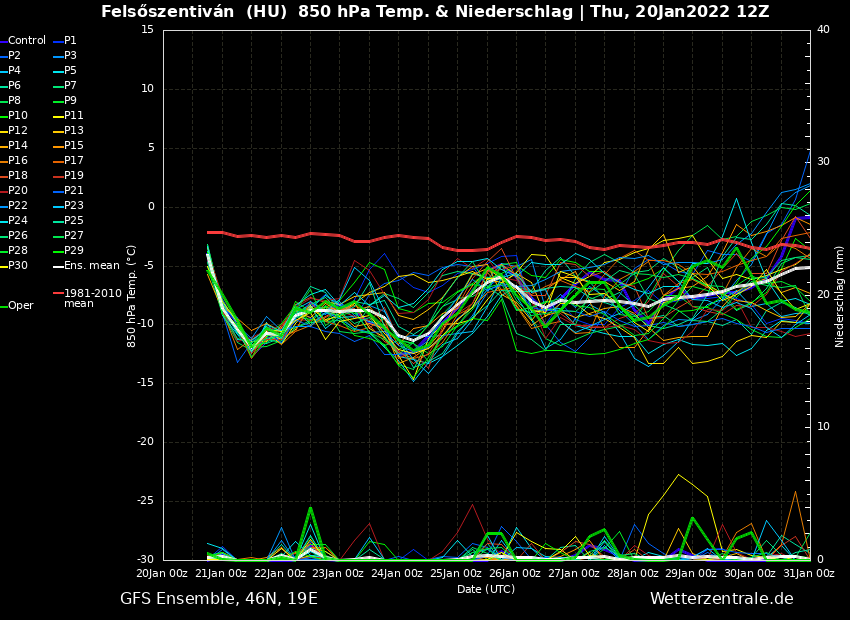Select the P15 legend entry
850x620 pixels.
coord(74,146)
